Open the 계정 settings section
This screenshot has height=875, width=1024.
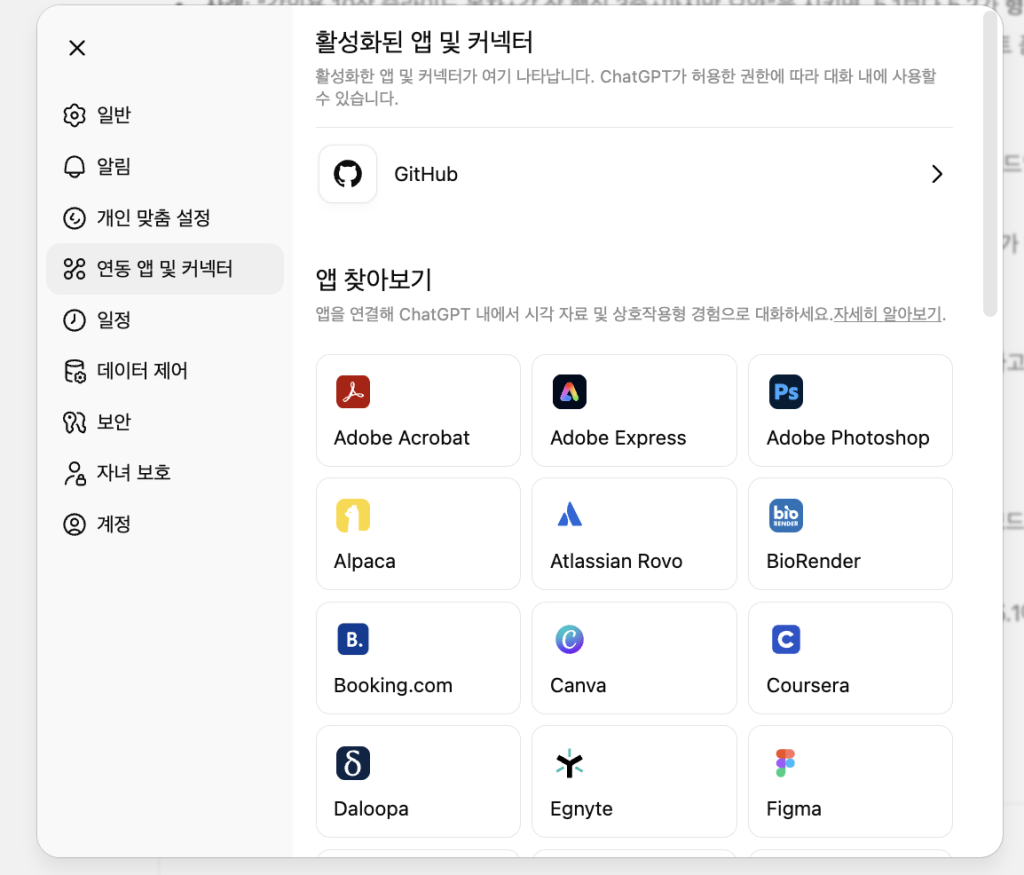[165, 524]
